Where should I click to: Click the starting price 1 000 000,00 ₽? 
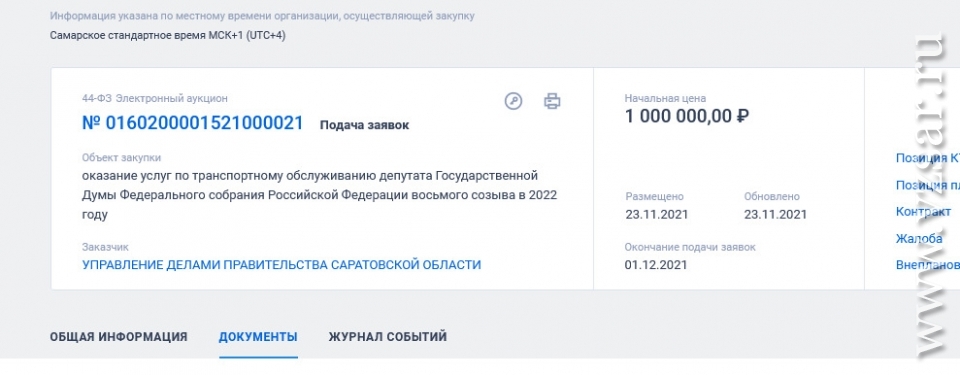click(687, 116)
